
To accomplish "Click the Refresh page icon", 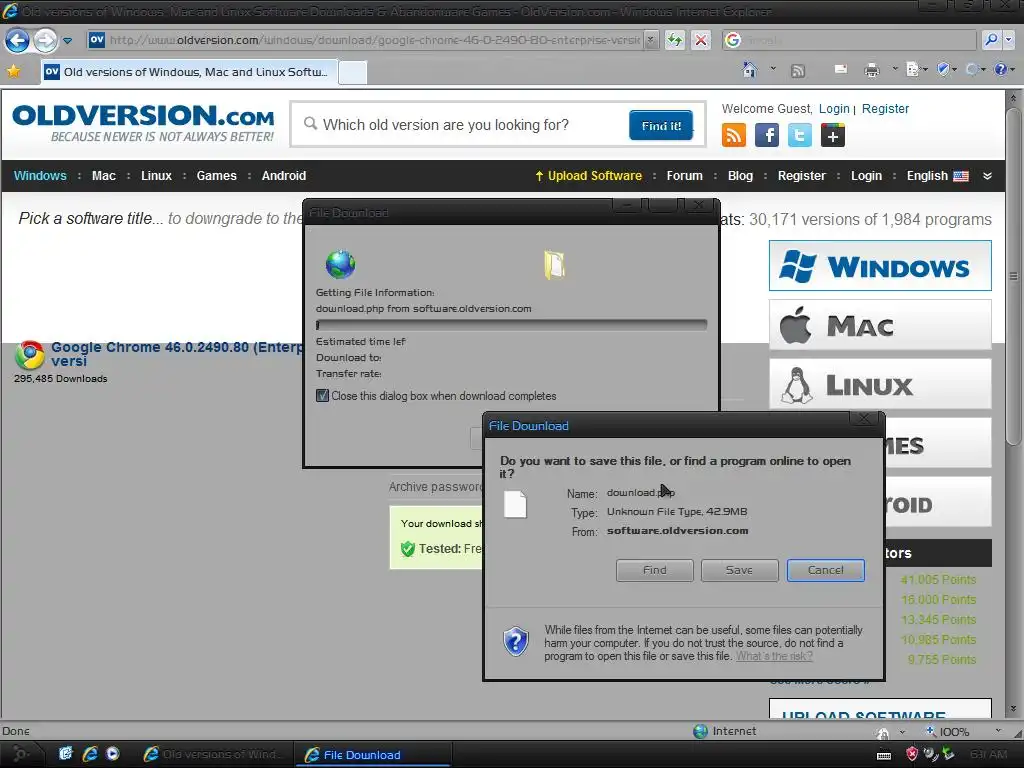I will pyautogui.click(x=675, y=40).
